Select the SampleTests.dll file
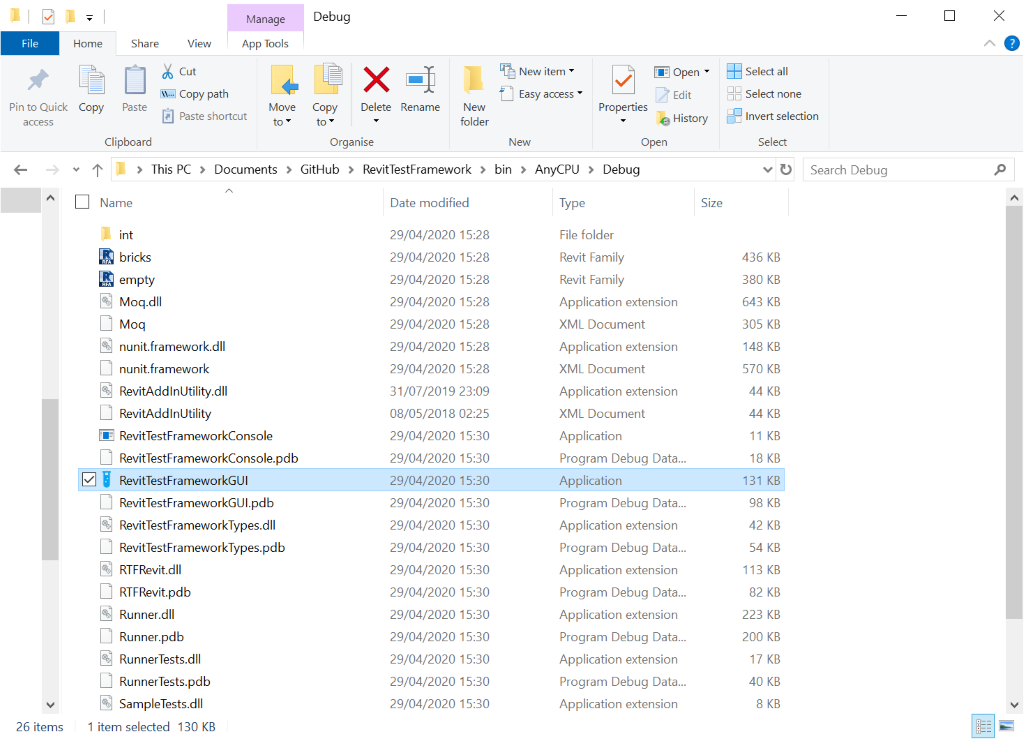Viewport: 1024px width, 739px height. click(431, 703)
